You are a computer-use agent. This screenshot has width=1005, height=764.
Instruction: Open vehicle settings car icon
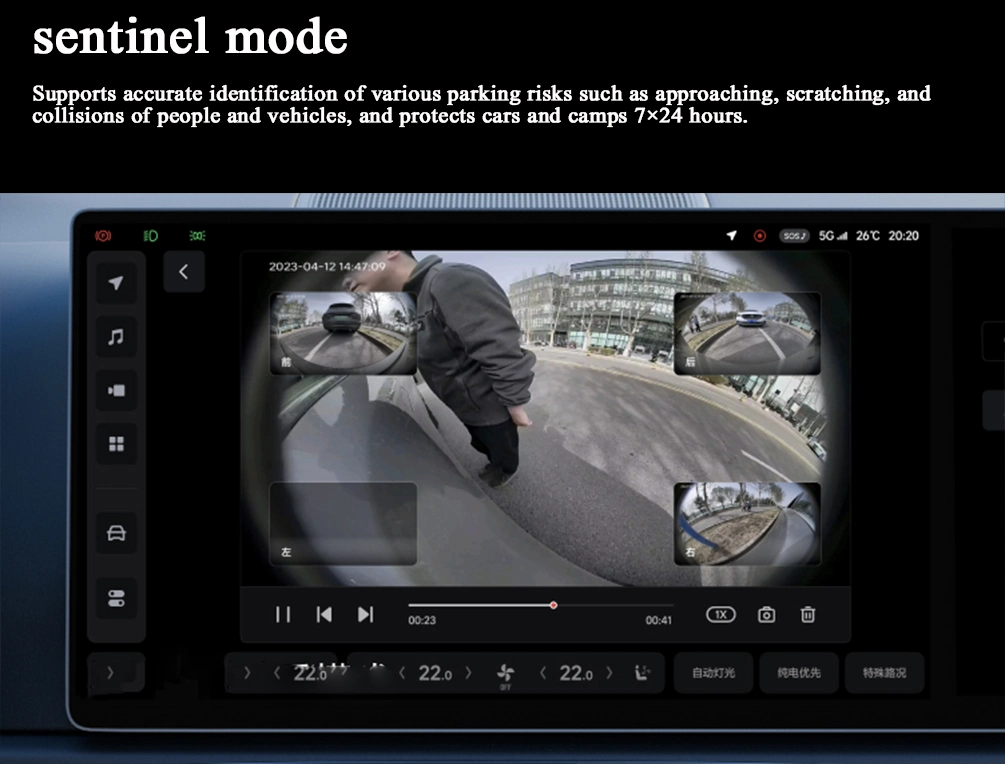pos(116,533)
